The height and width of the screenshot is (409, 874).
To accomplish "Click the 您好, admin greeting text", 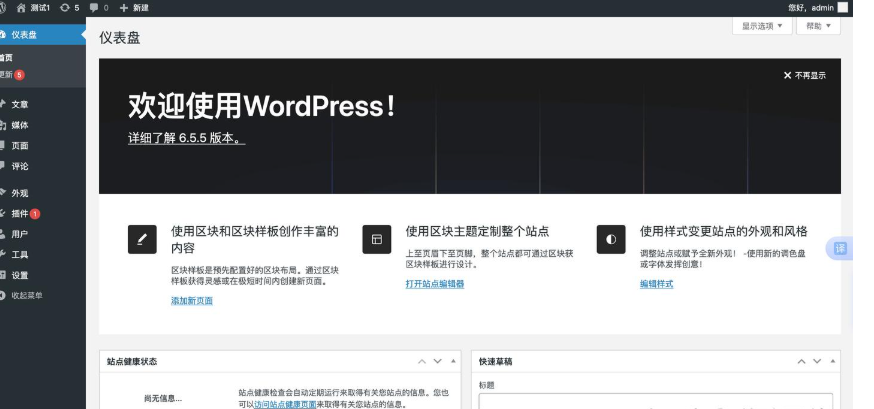I will (x=811, y=8).
